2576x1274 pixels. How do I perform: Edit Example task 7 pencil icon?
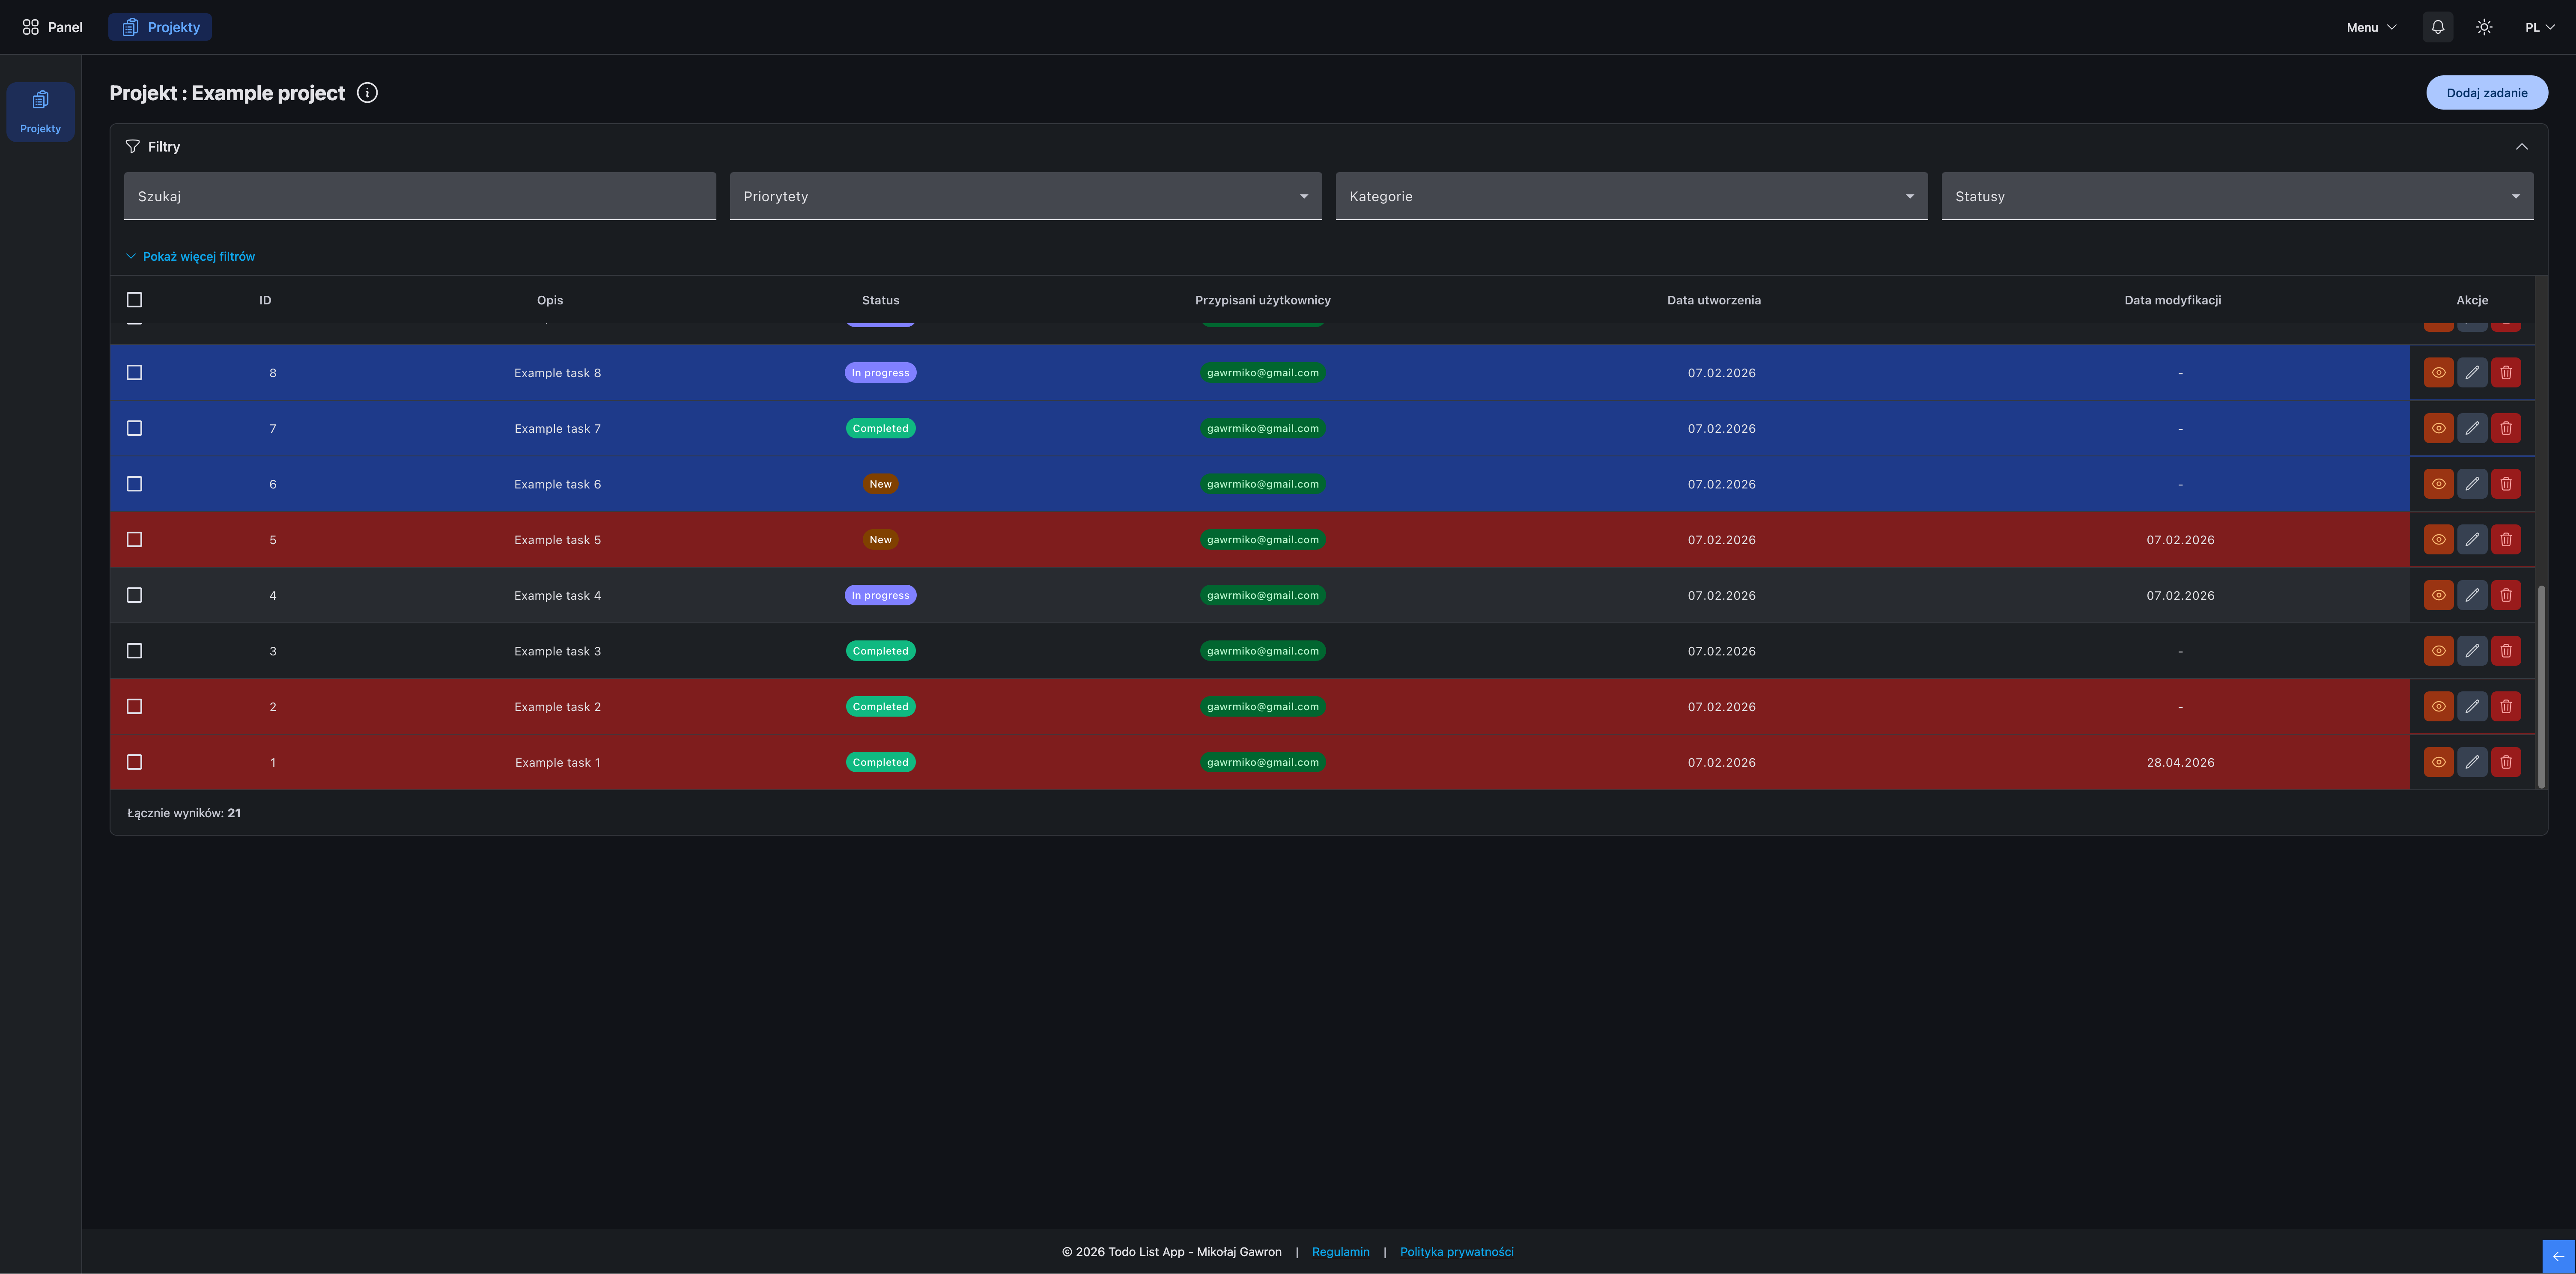click(x=2472, y=428)
